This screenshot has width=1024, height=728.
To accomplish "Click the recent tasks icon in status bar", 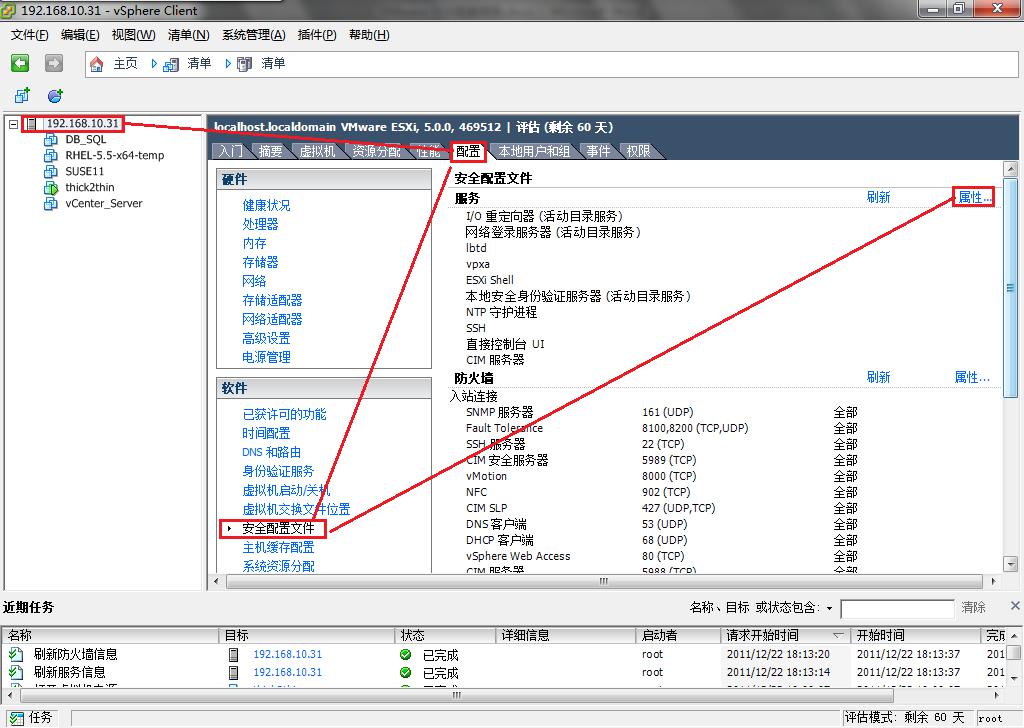I will [14, 717].
